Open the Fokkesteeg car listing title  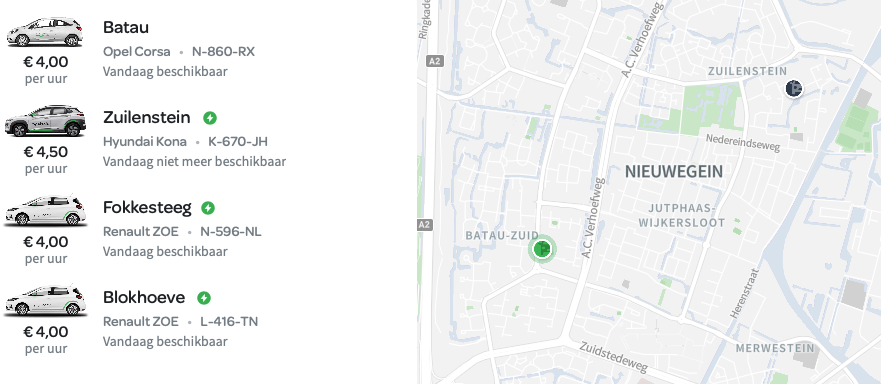(x=147, y=207)
